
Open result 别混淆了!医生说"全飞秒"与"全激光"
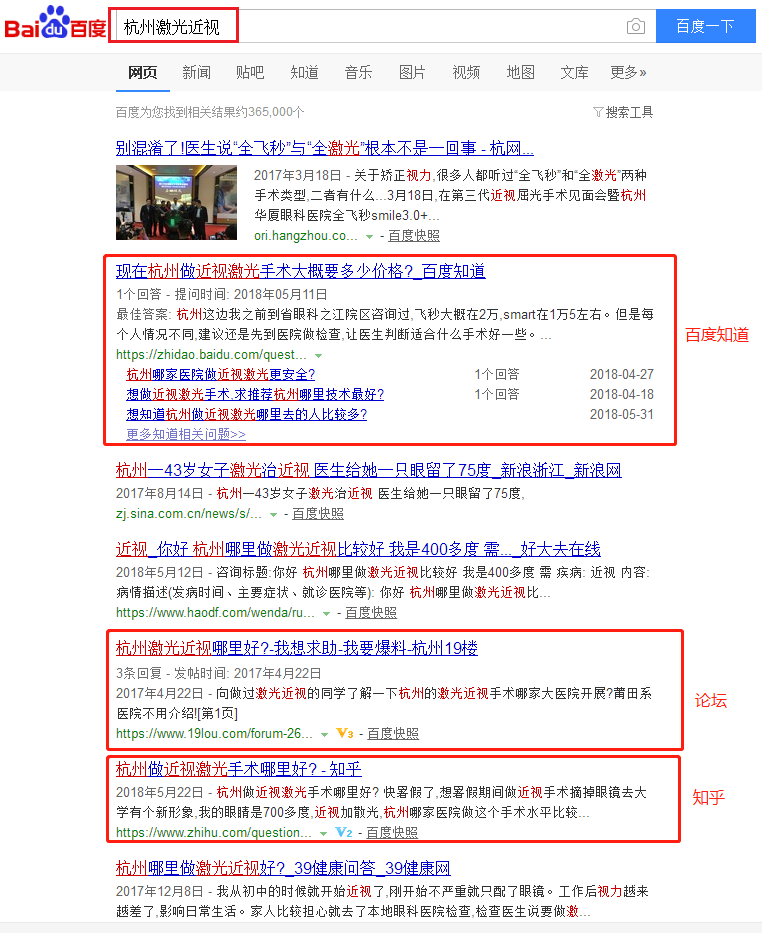[324, 148]
